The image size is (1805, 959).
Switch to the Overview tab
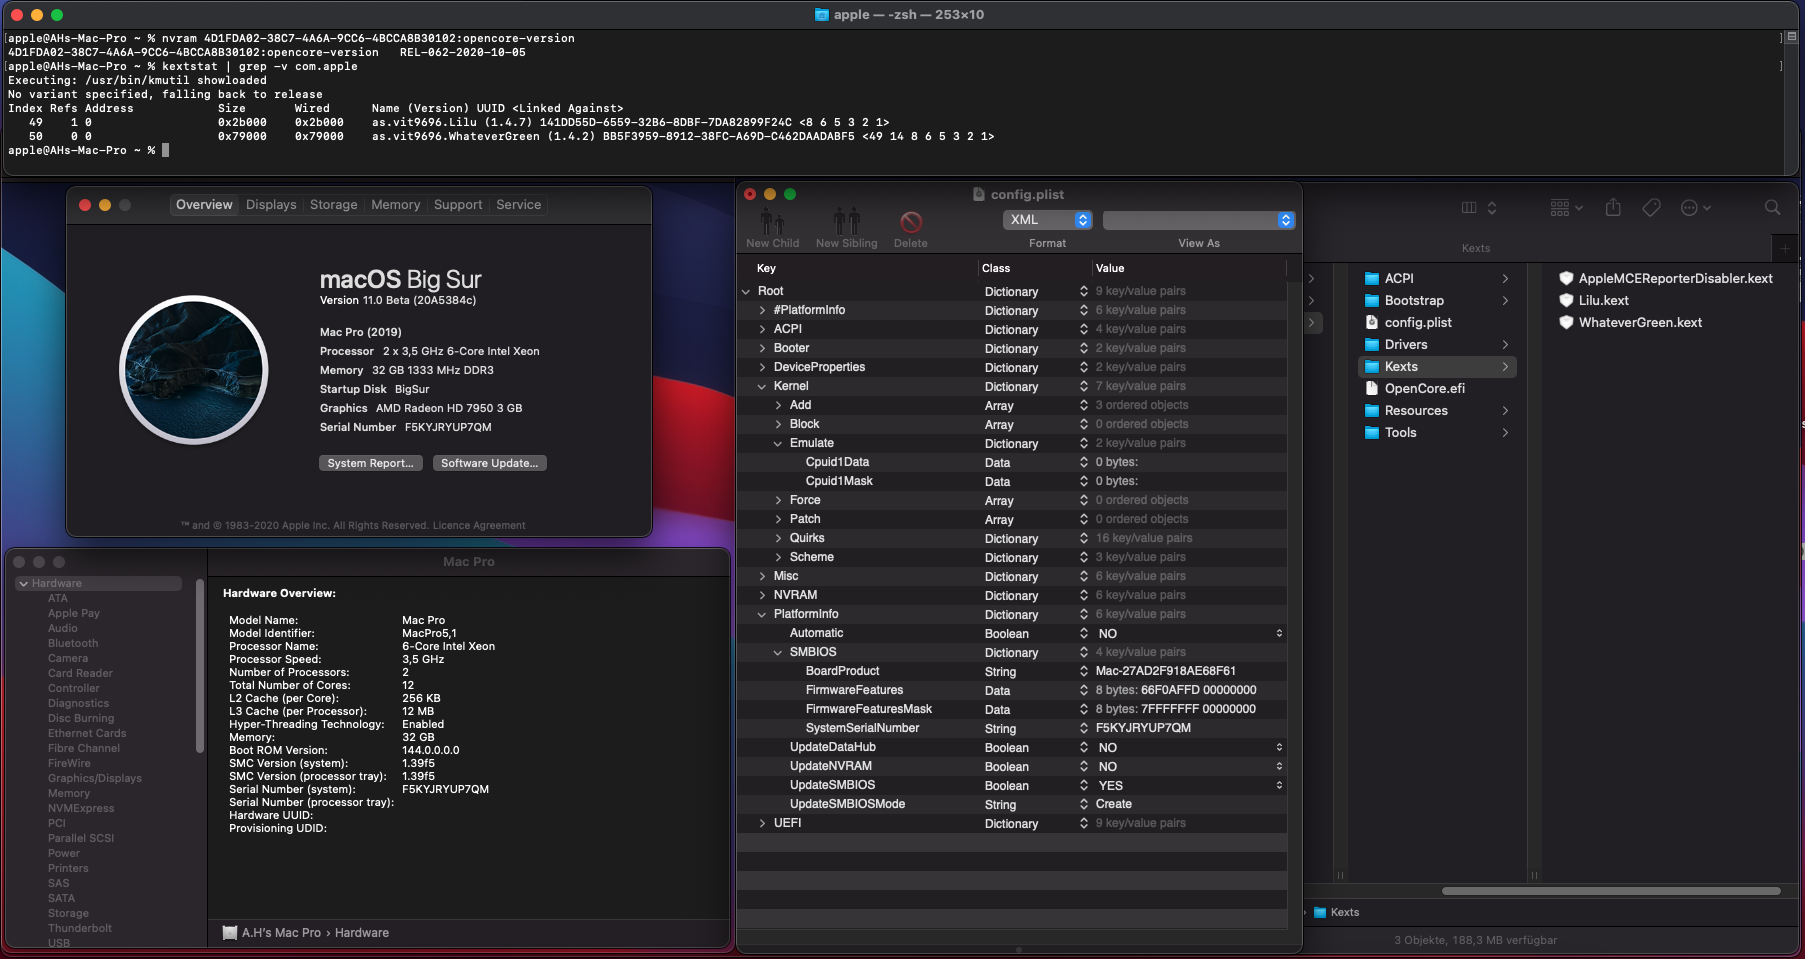tap(204, 205)
